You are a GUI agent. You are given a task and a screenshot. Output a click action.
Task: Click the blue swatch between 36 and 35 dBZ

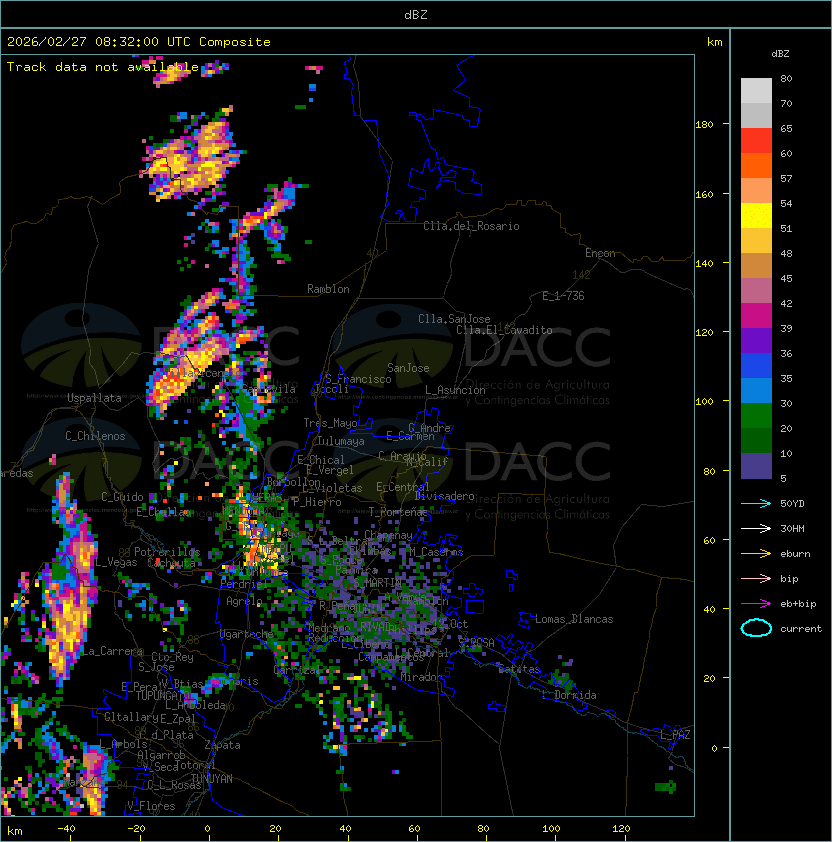[x=756, y=366]
